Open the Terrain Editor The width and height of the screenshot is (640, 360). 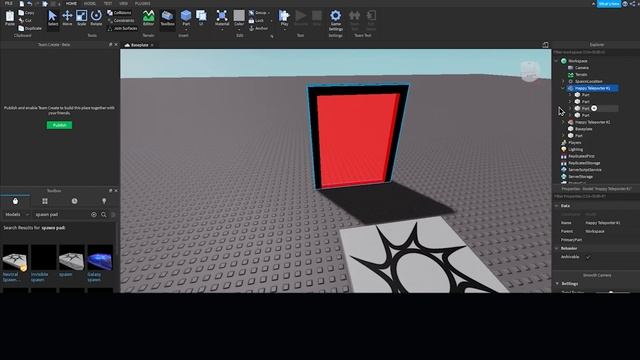149,18
